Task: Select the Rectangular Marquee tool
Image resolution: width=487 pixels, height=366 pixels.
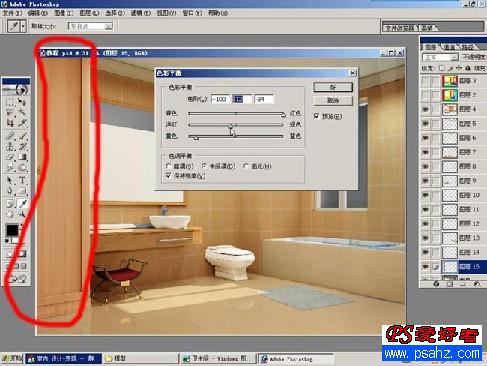Action: (x=10, y=102)
